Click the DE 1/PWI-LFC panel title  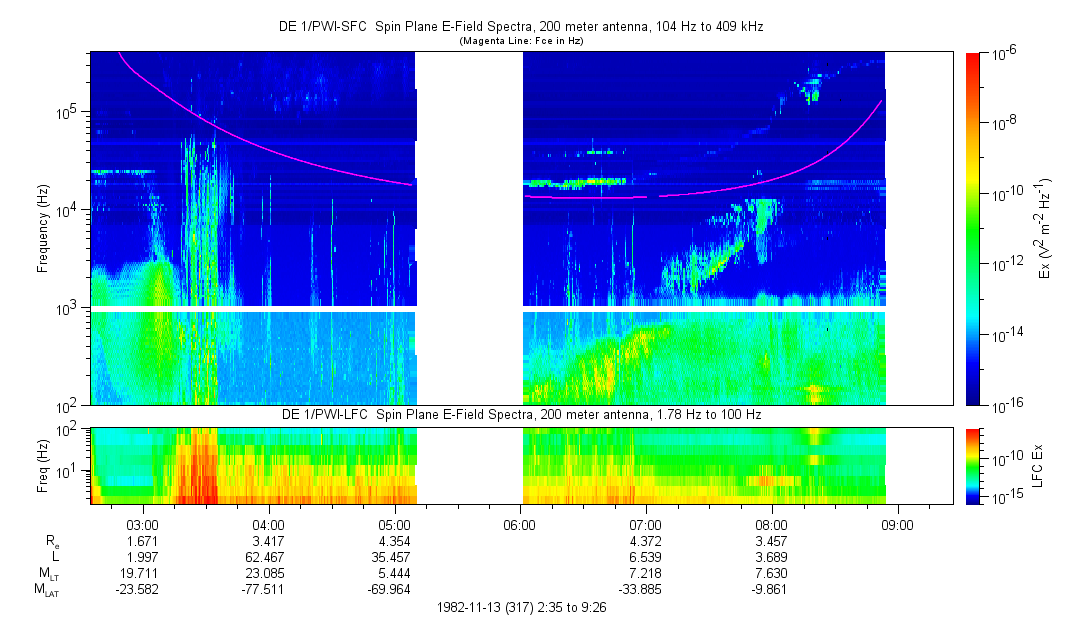coord(521,414)
